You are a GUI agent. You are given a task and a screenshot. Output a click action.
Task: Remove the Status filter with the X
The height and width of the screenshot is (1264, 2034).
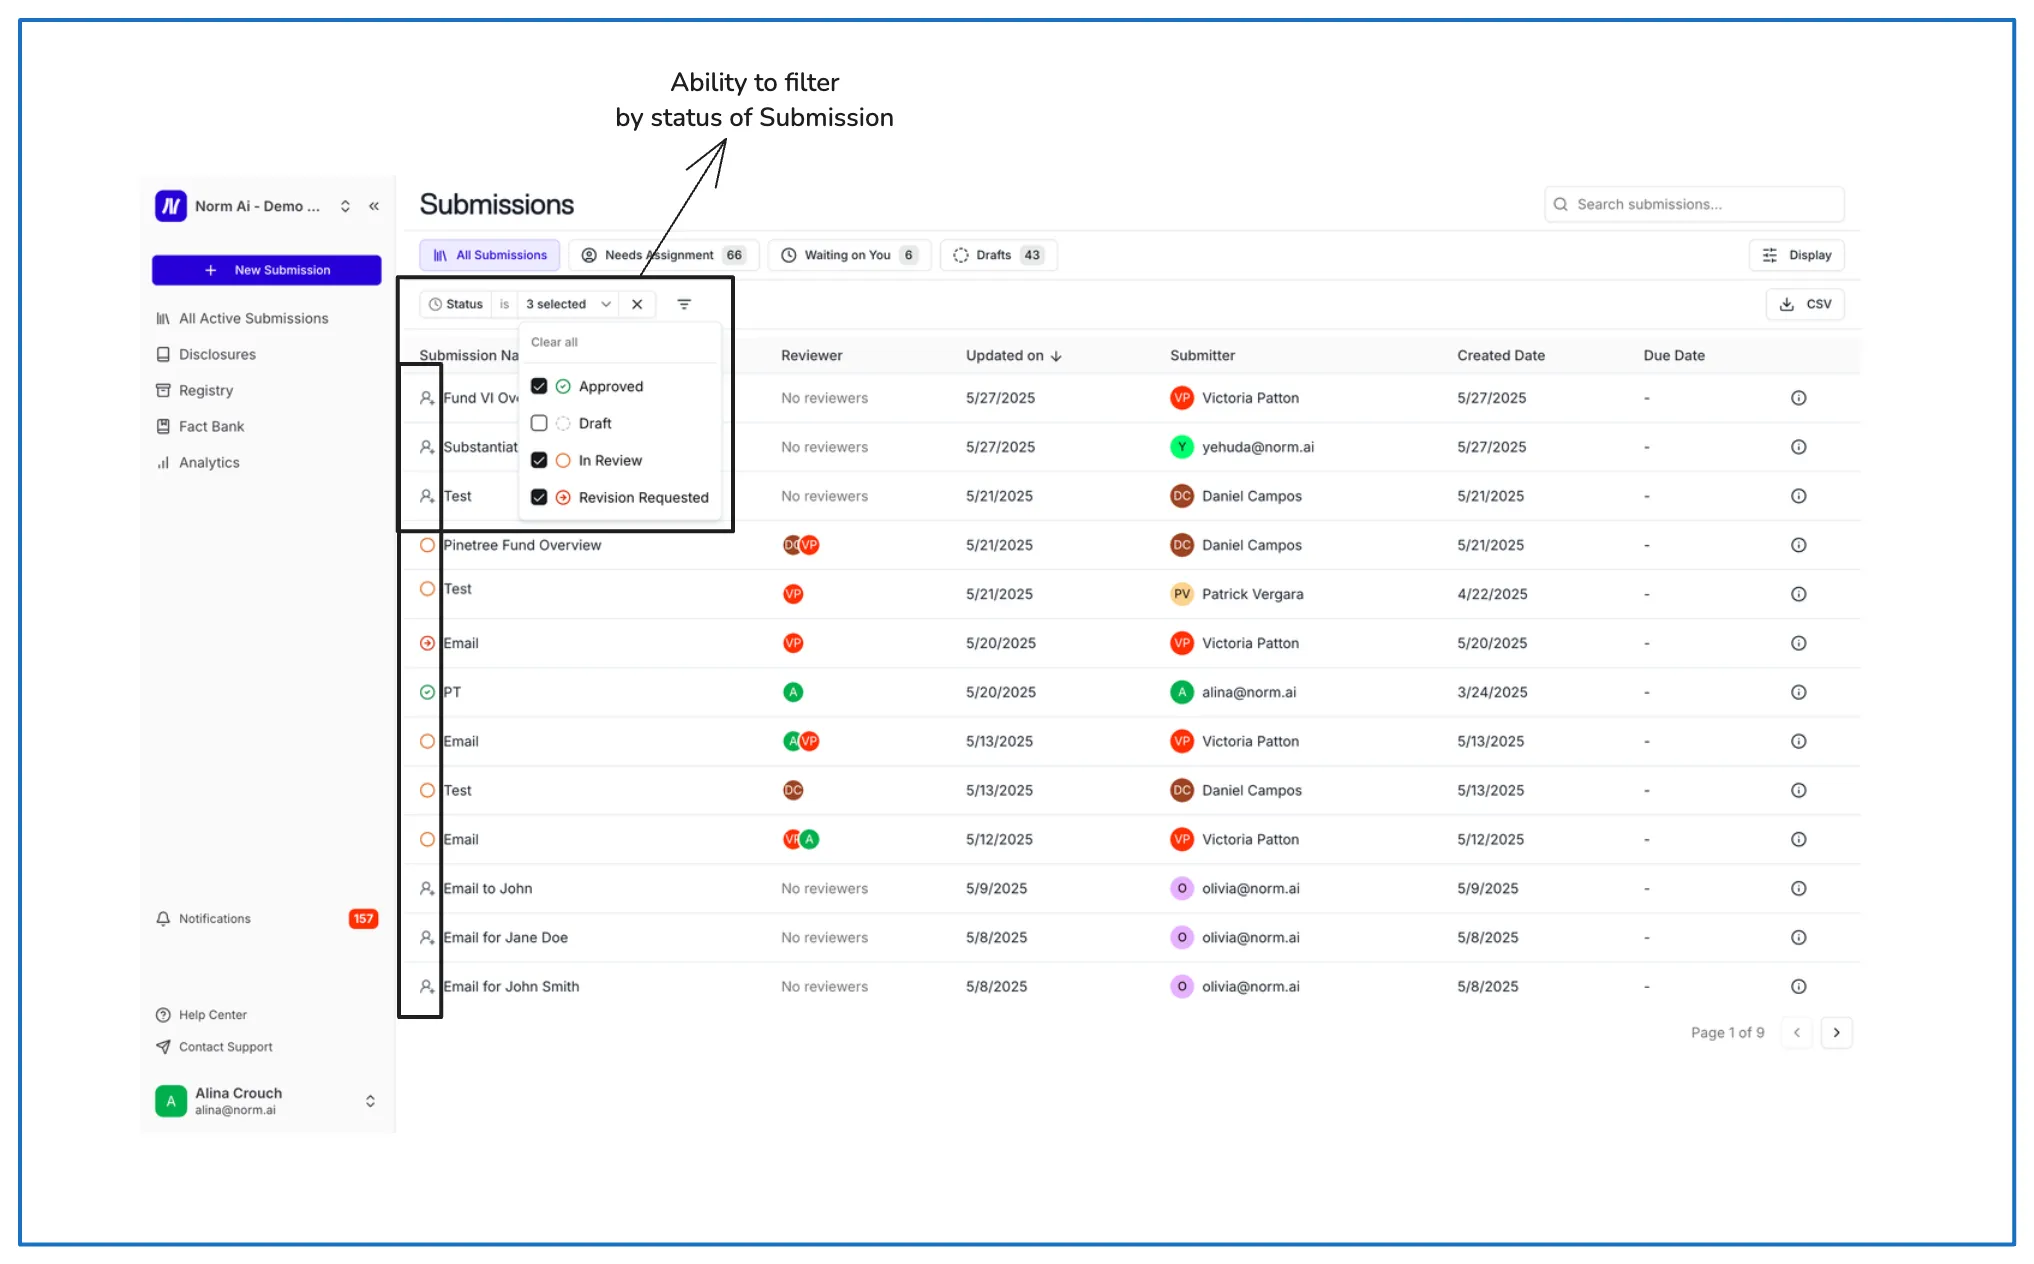pyautogui.click(x=637, y=304)
